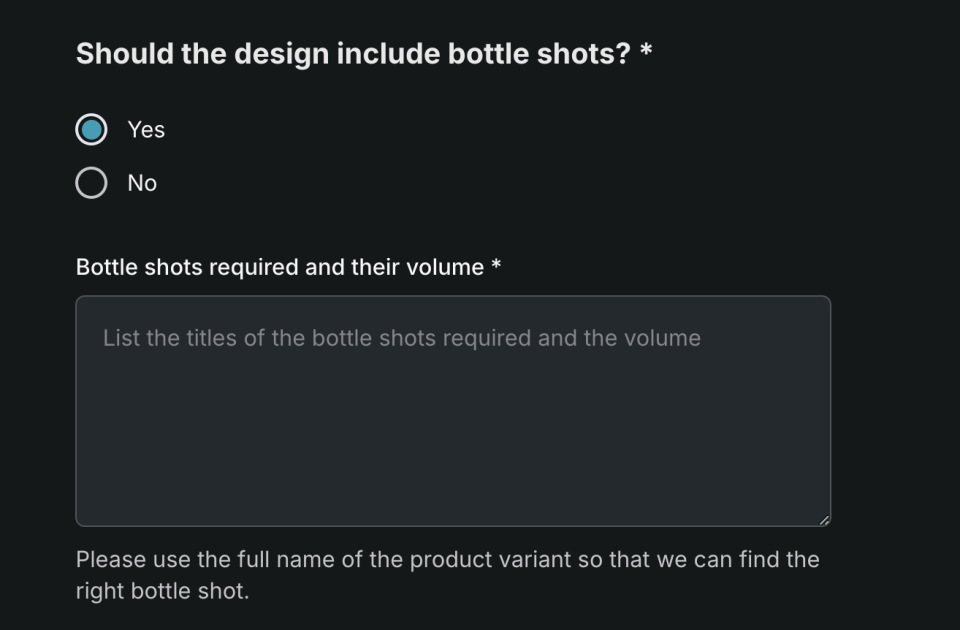
Task: Click the asterisk beside the bottle shots heading
Action: (x=646, y=52)
